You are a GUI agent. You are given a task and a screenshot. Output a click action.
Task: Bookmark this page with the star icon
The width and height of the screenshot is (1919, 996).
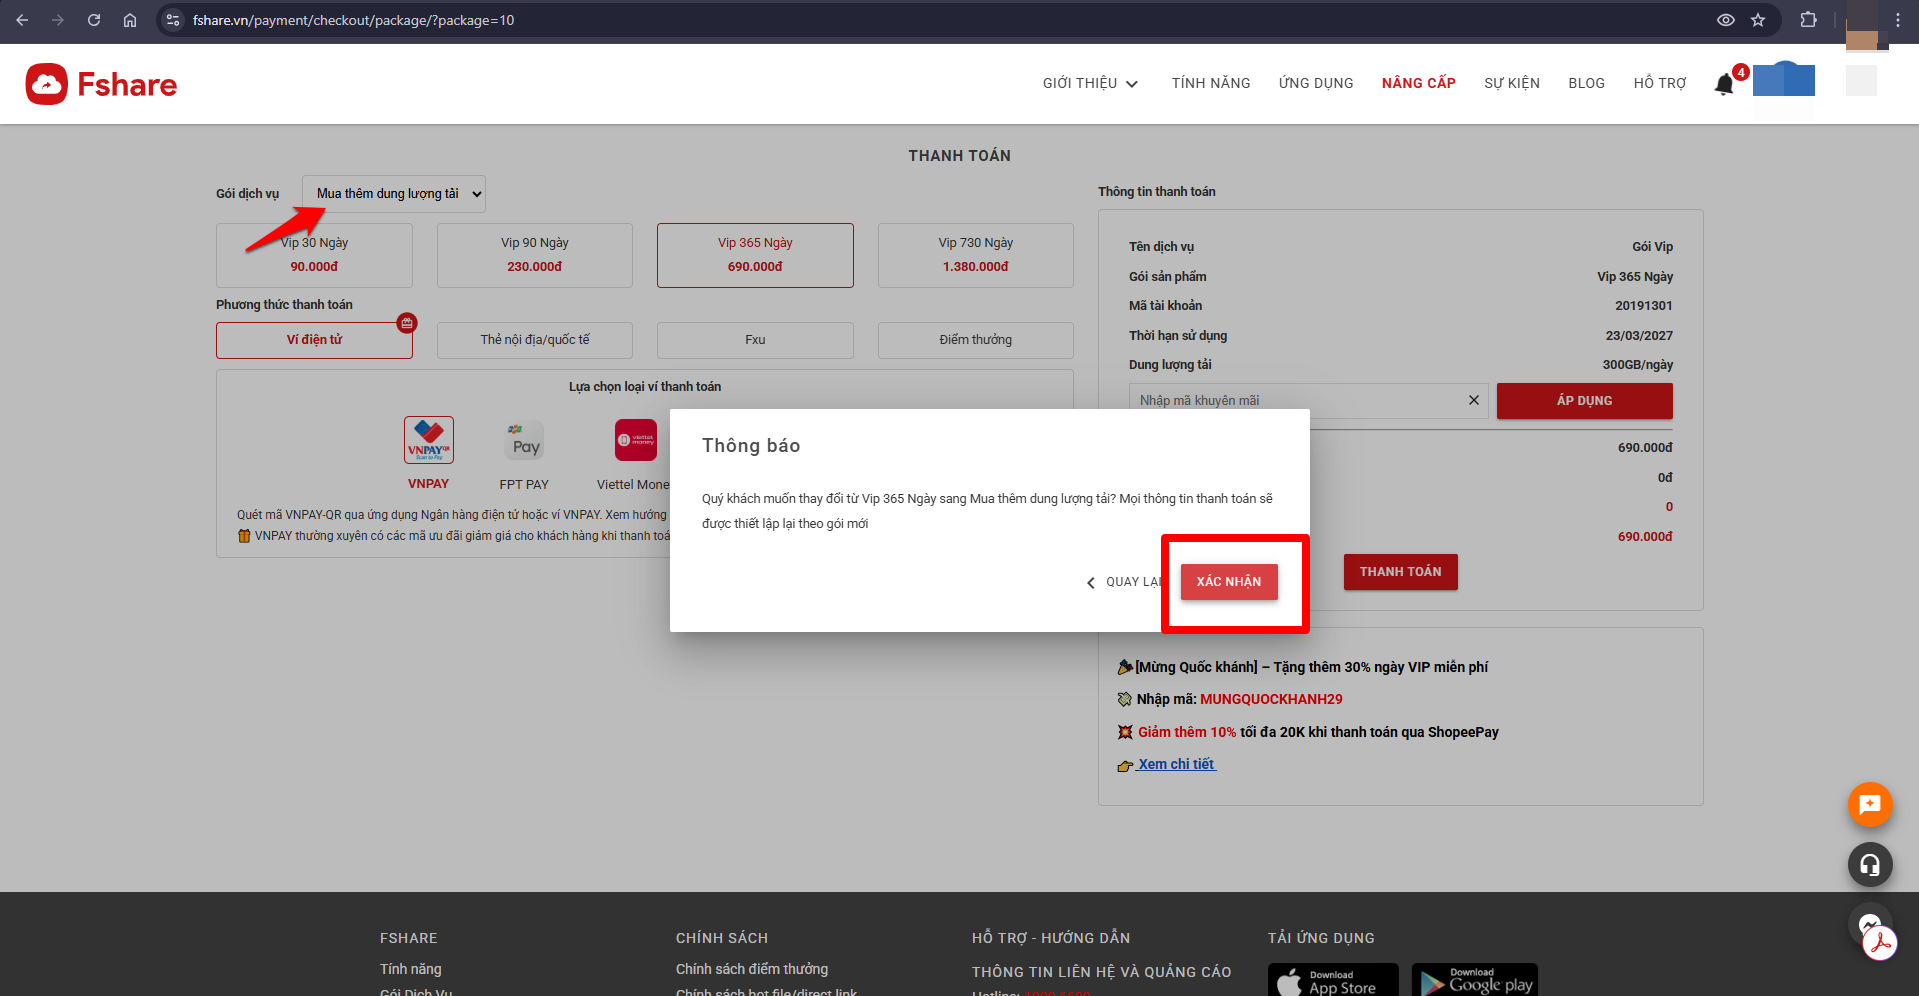(1758, 20)
